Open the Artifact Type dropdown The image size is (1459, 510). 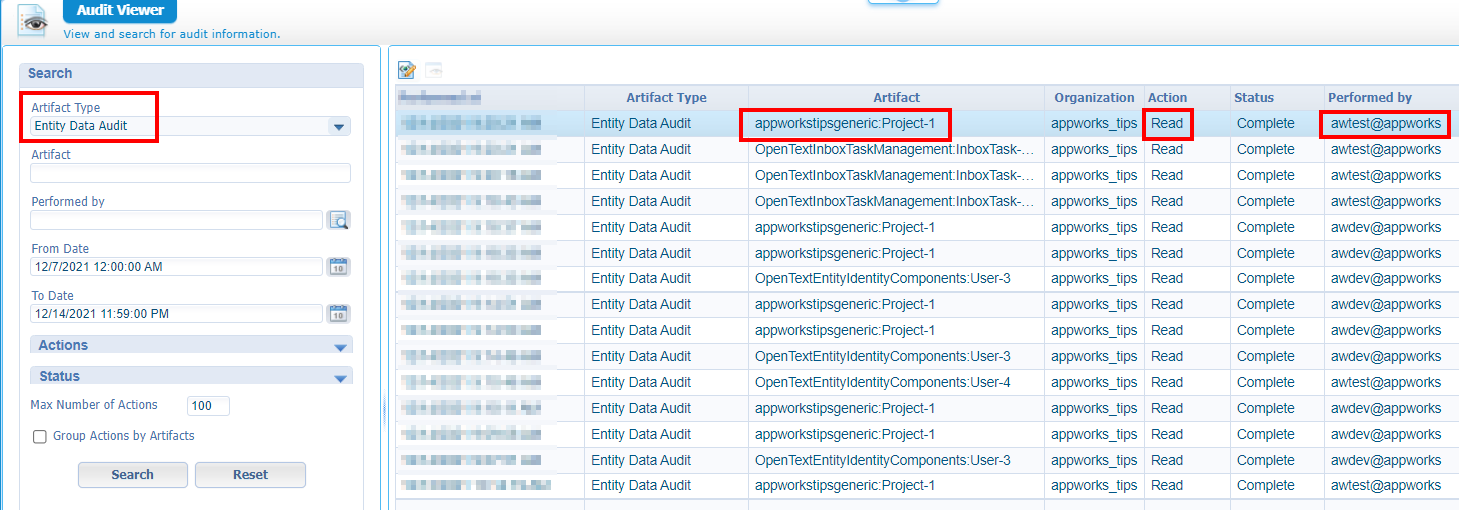[x=339, y=127]
